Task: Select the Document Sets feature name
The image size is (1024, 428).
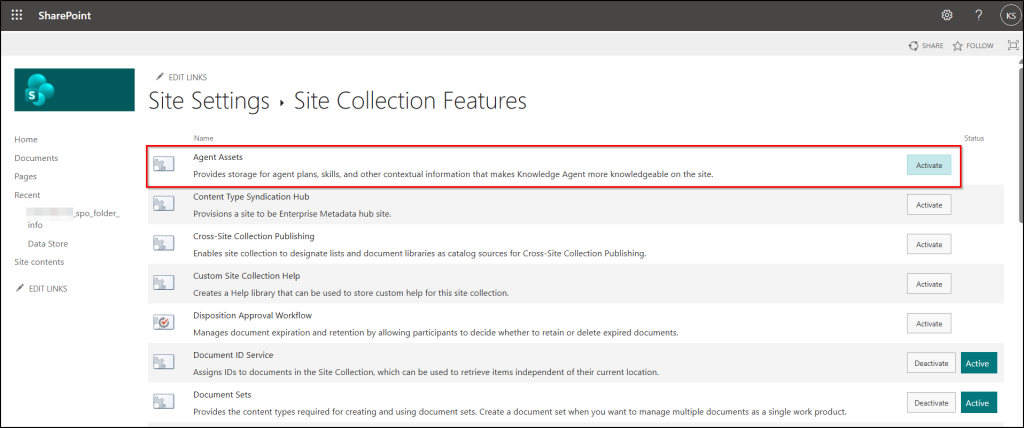Action: [222, 395]
